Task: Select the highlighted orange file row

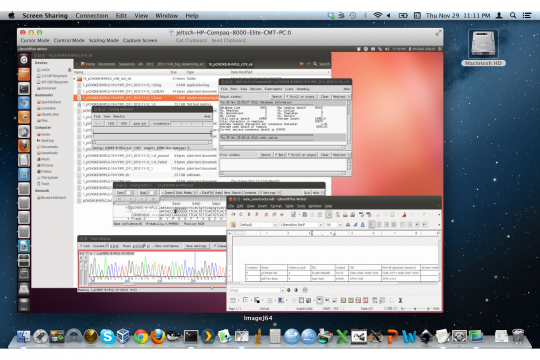Action: [146, 98]
